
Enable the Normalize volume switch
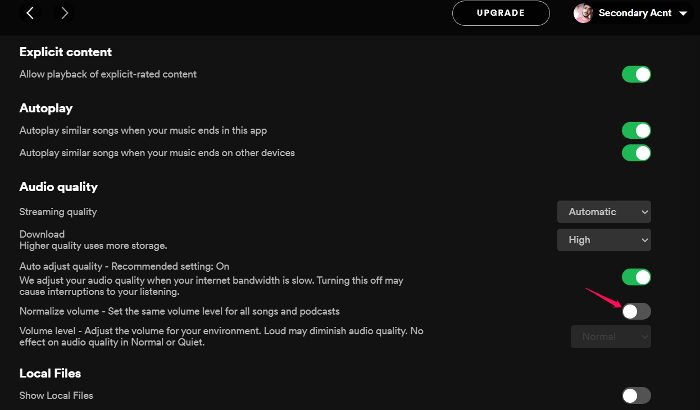(636, 311)
